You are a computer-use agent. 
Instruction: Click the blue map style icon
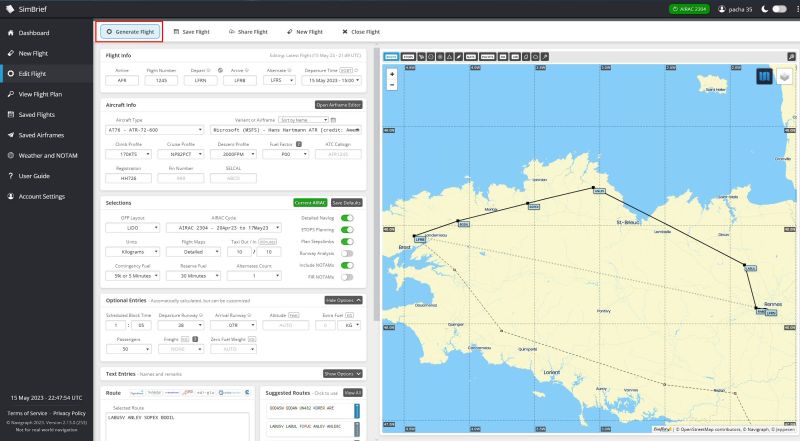pos(764,77)
